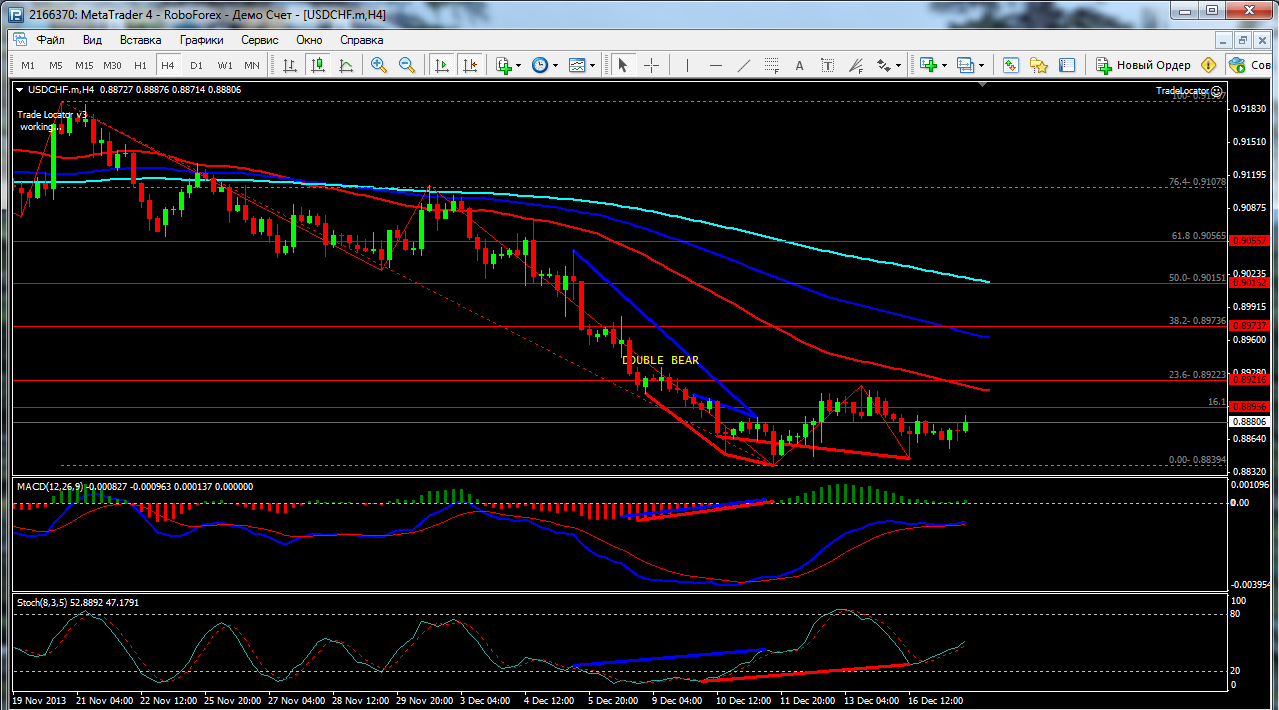
Task: Click the new chart plus icon
Action: pyautogui.click(x=928, y=65)
